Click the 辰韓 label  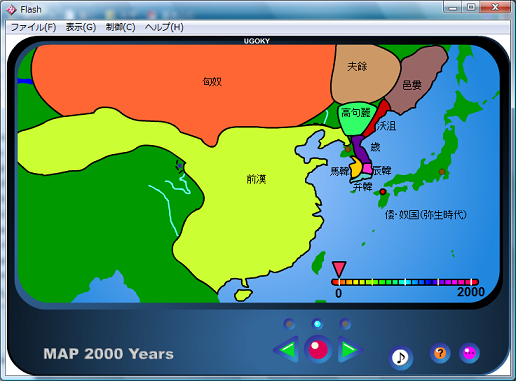(382, 171)
